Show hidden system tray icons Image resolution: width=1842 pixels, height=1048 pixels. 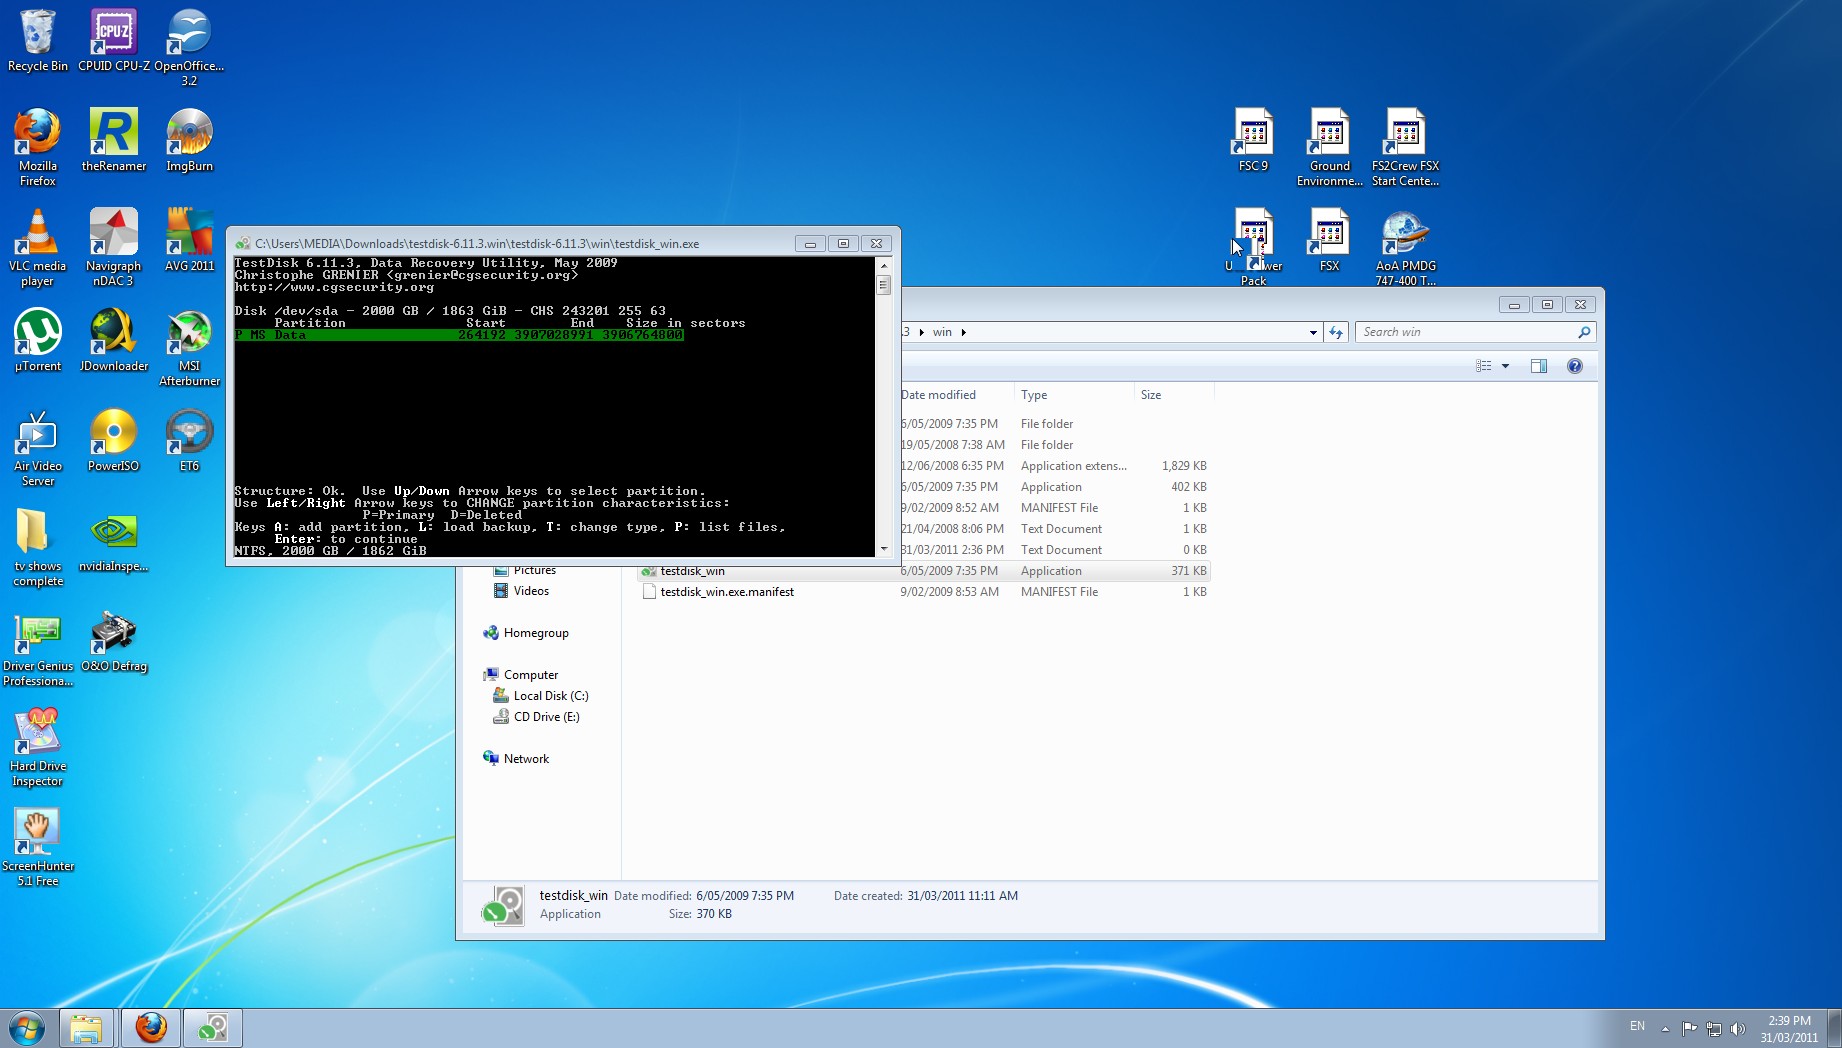[1665, 1028]
